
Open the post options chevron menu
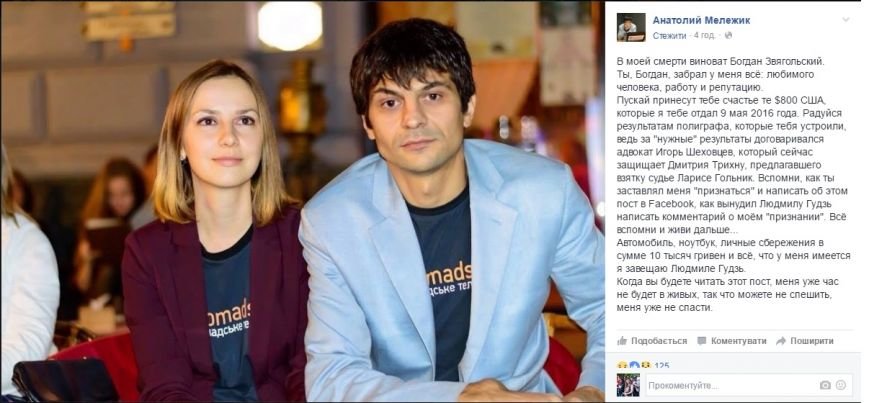[845, 20]
